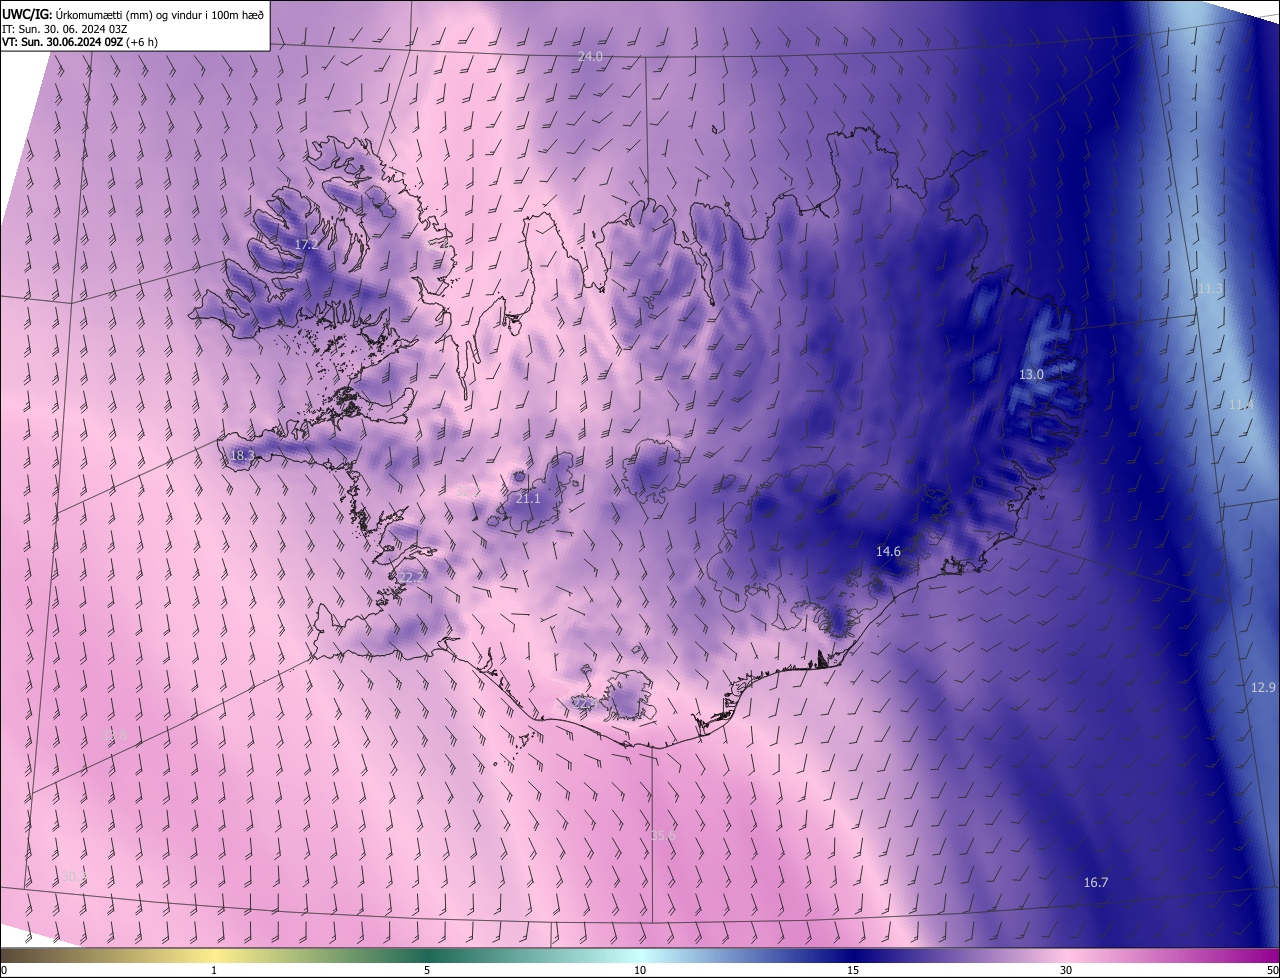The height and width of the screenshot is (978, 1280).
Task: Click the title 'UWC/IG: Úrkomumætti (mm) og vindur'
Action: pos(133,13)
